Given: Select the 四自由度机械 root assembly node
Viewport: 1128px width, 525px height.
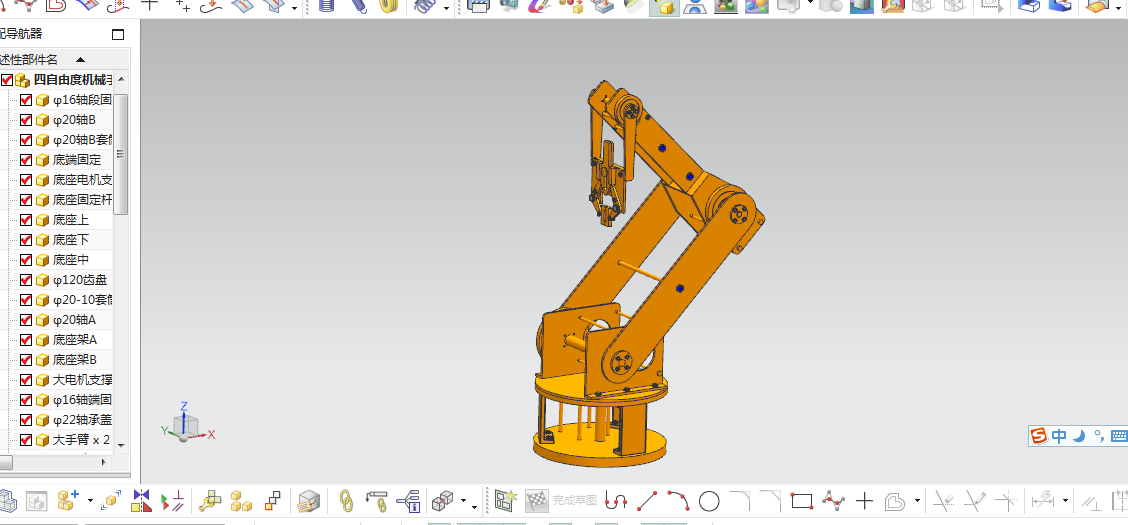Looking at the screenshot, I should pyautogui.click(x=73, y=80).
